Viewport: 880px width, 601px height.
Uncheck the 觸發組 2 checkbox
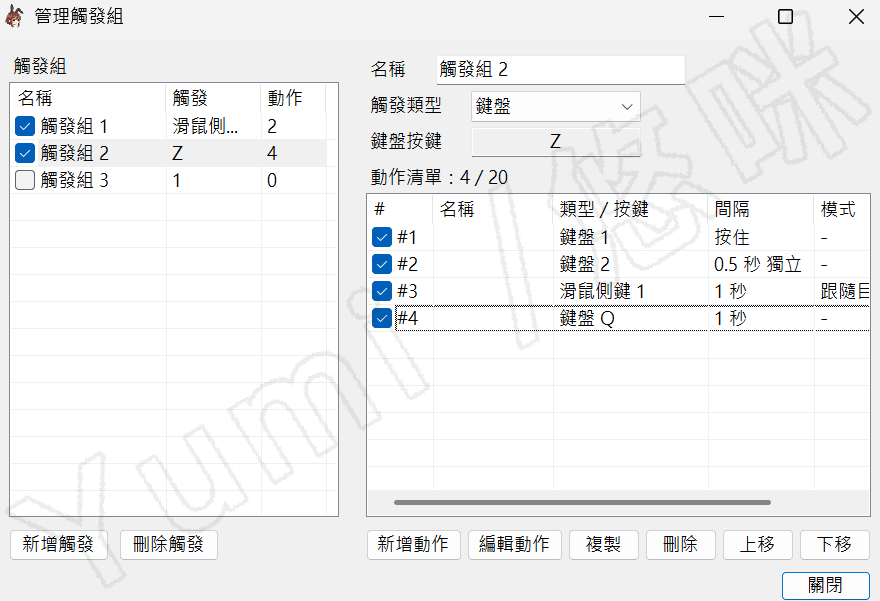[25, 153]
